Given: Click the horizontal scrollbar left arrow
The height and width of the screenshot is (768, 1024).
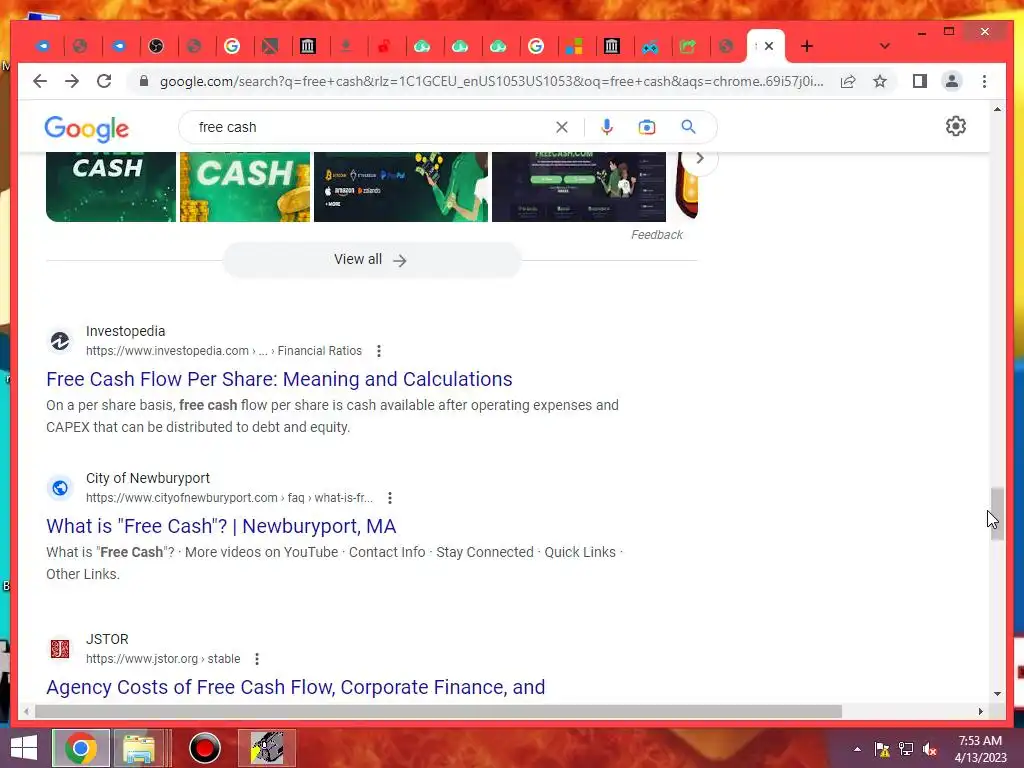Looking at the screenshot, I should (26, 711).
